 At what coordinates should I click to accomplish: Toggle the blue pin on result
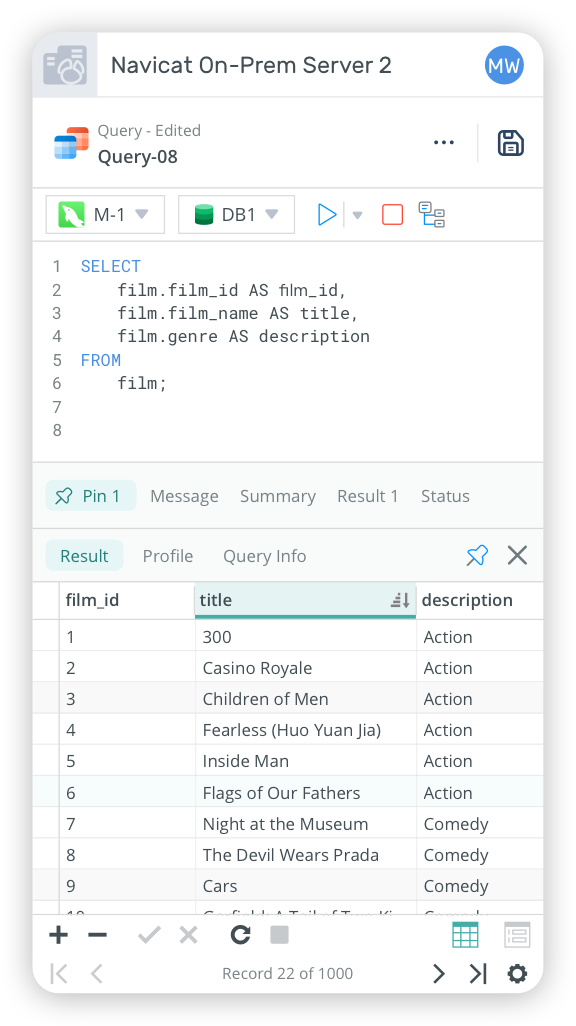pos(477,556)
